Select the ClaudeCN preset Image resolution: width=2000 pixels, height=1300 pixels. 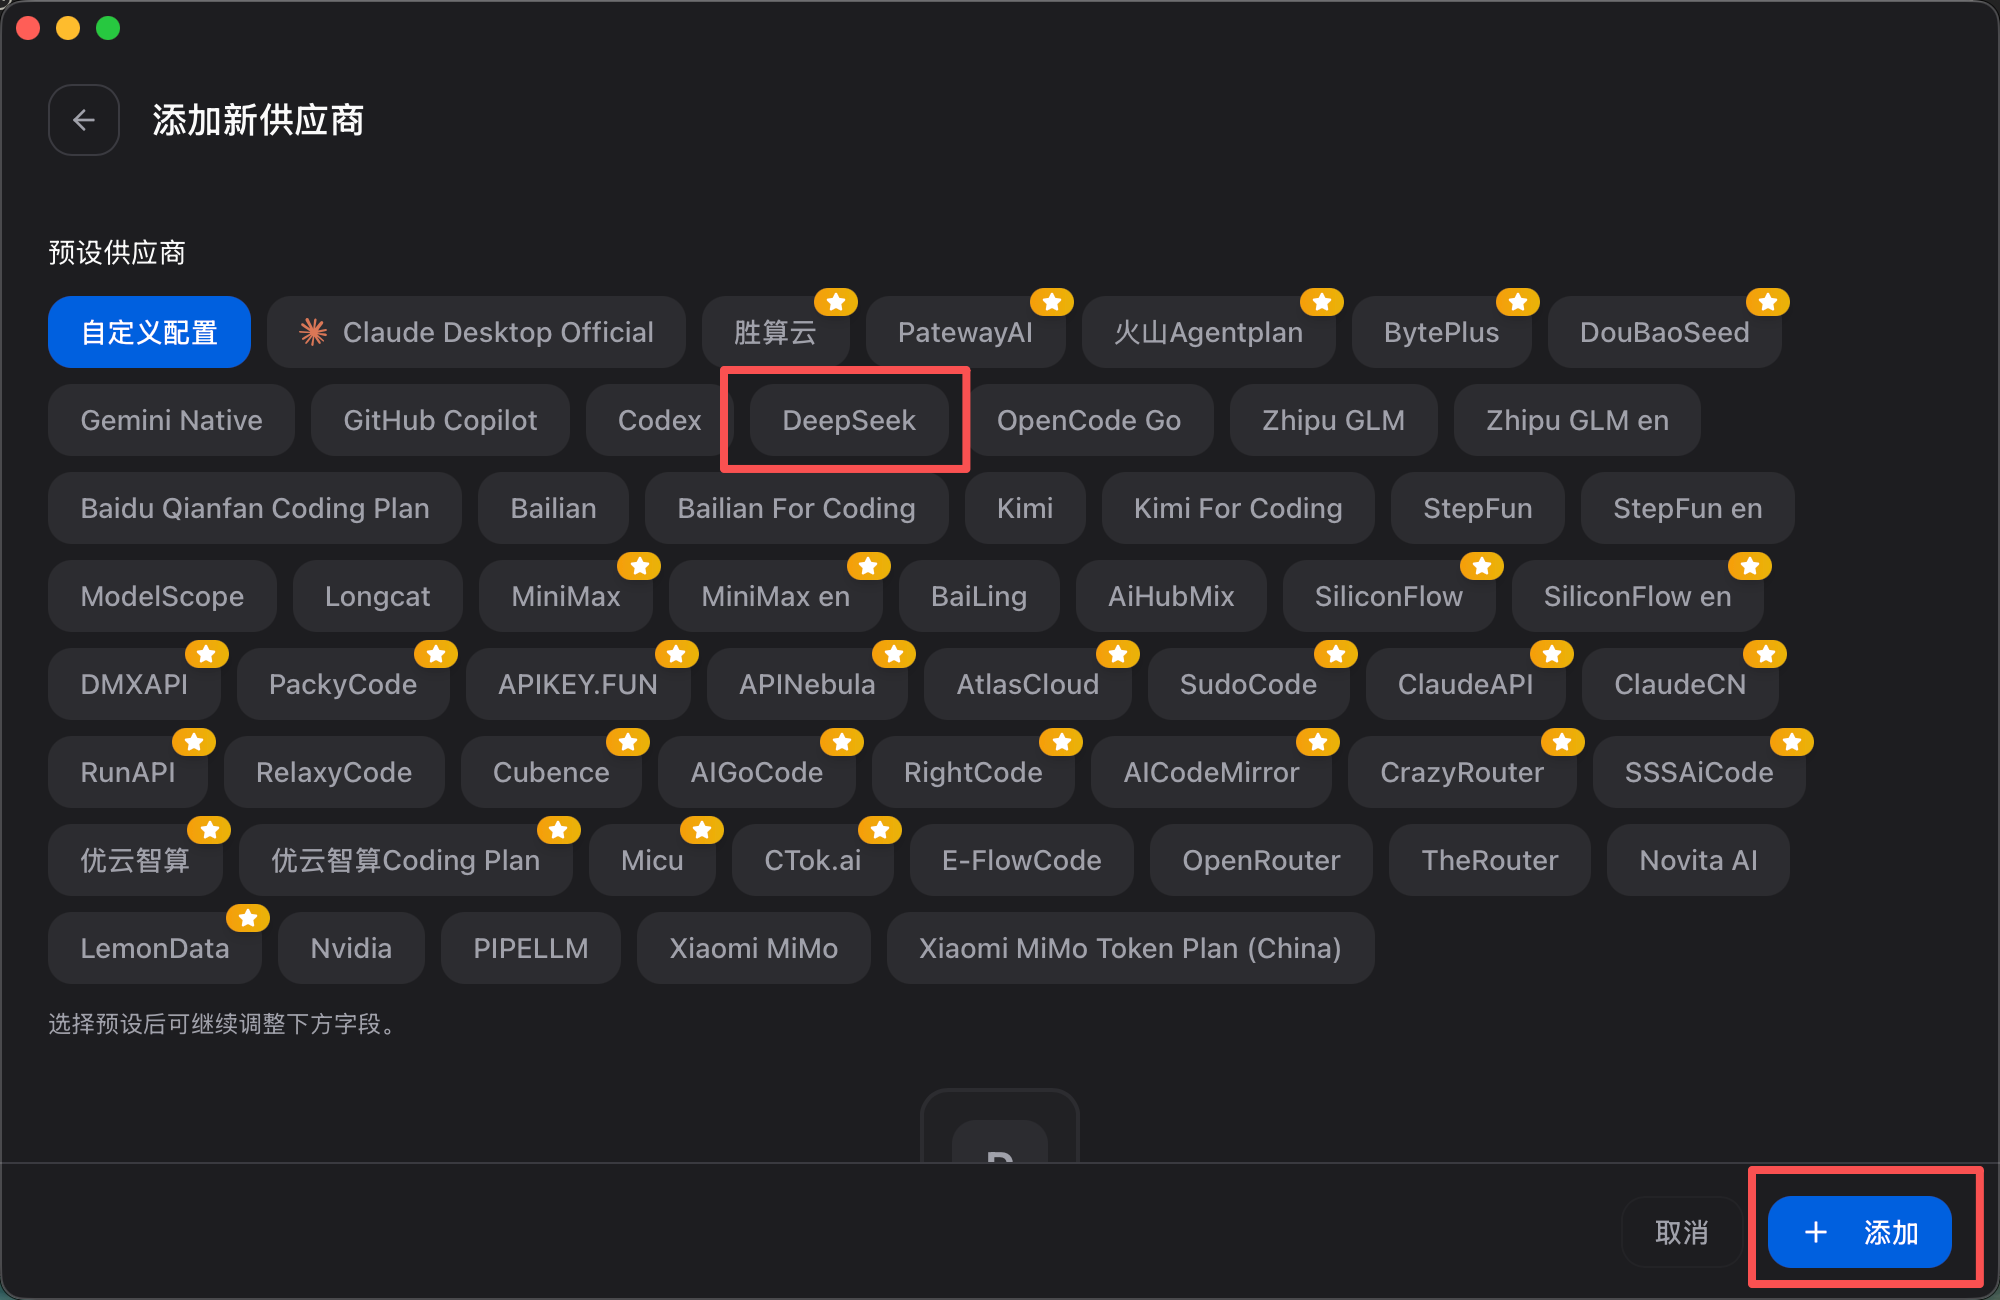(x=1680, y=684)
